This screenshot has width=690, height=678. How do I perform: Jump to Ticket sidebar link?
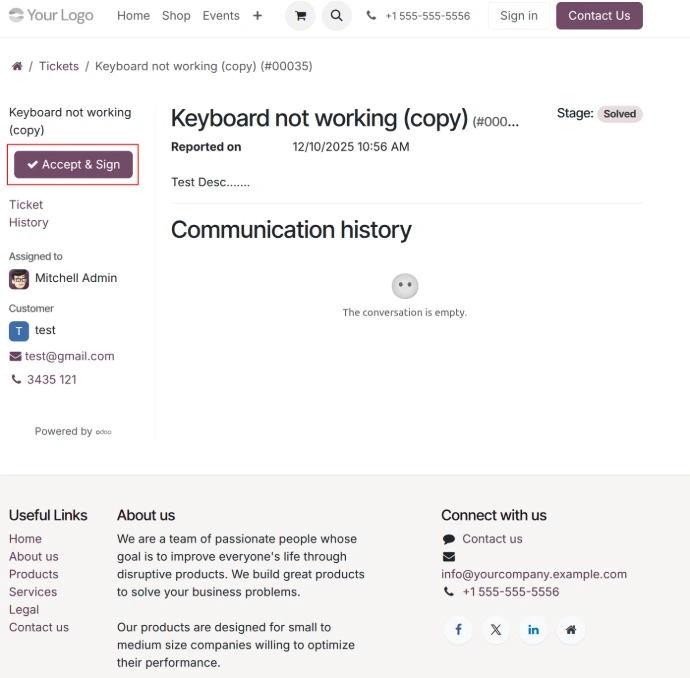(x=26, y=205)
